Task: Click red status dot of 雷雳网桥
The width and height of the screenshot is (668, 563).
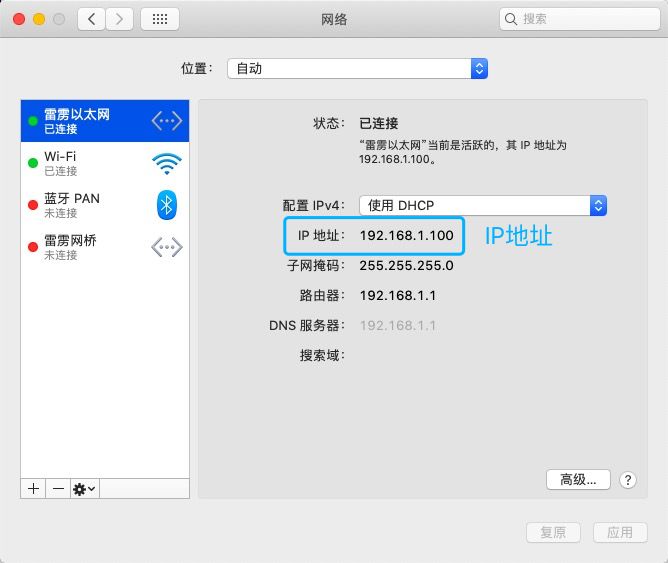Action: point(33,247)
